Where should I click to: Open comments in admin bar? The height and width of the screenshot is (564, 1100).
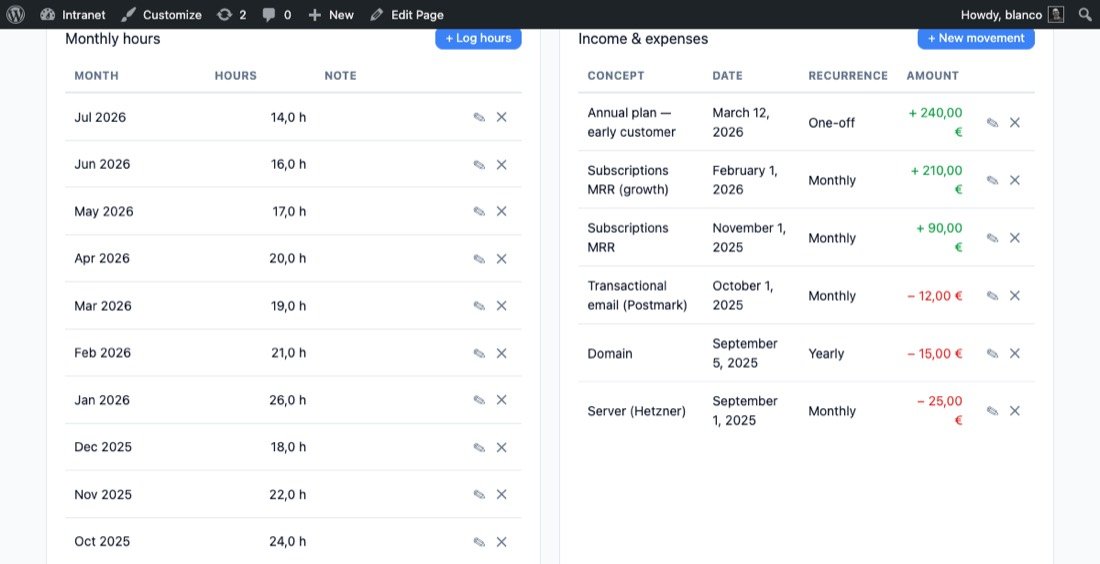pyautogui.click(x=277, y=14)
